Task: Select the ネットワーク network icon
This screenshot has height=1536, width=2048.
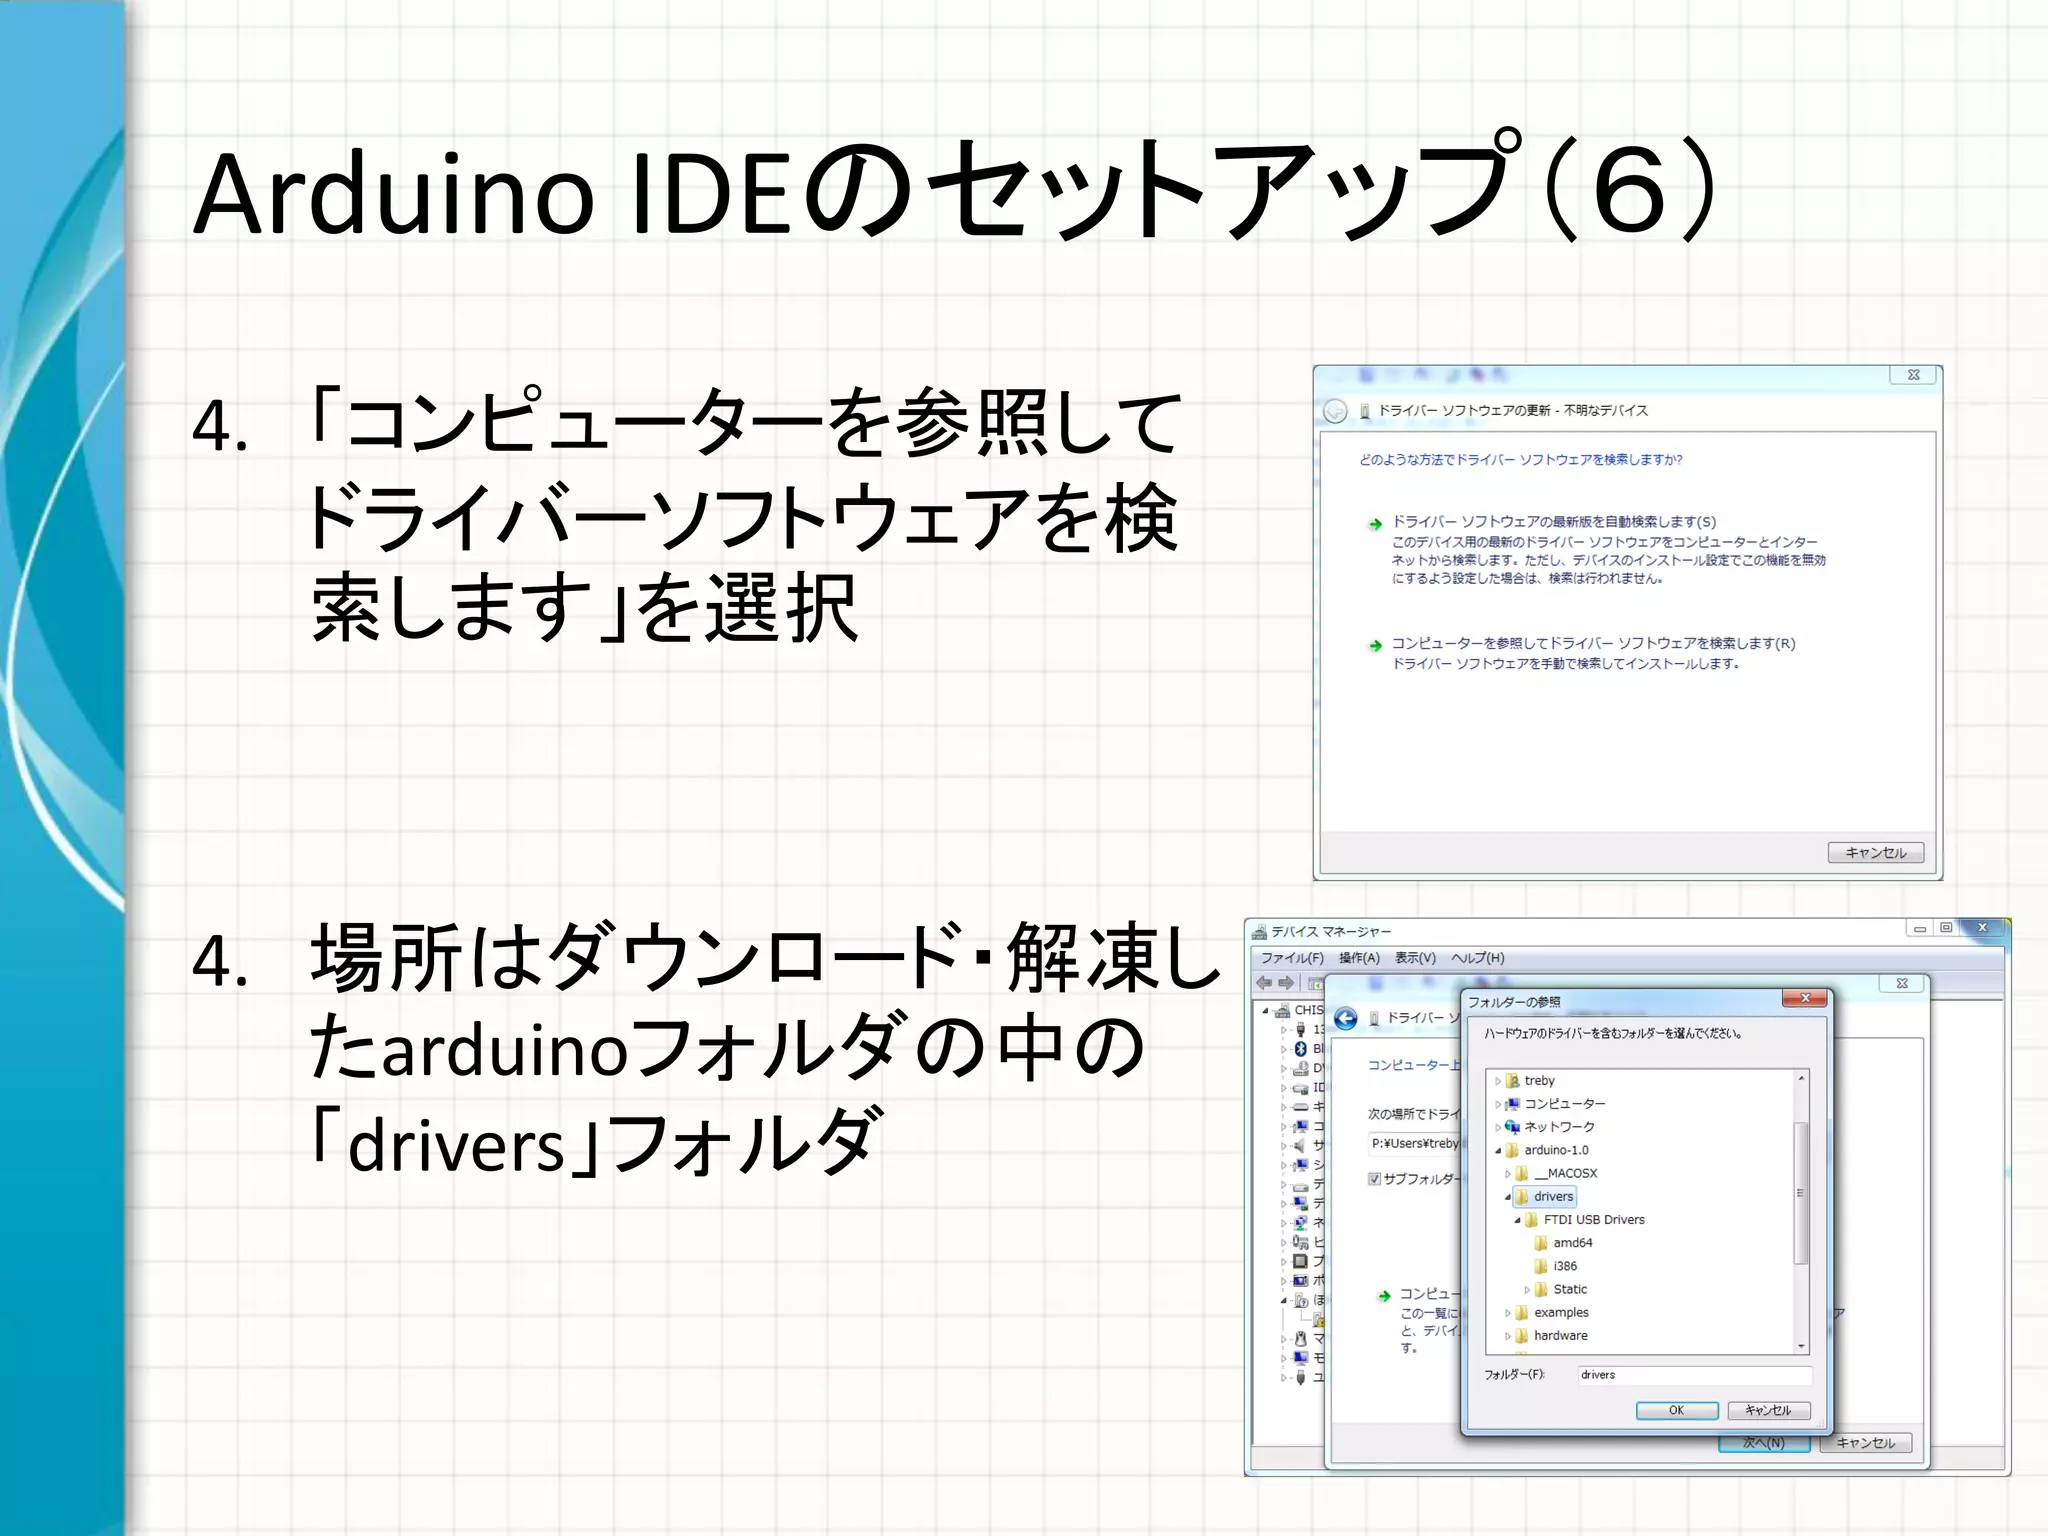Action: (1513, 1127)
